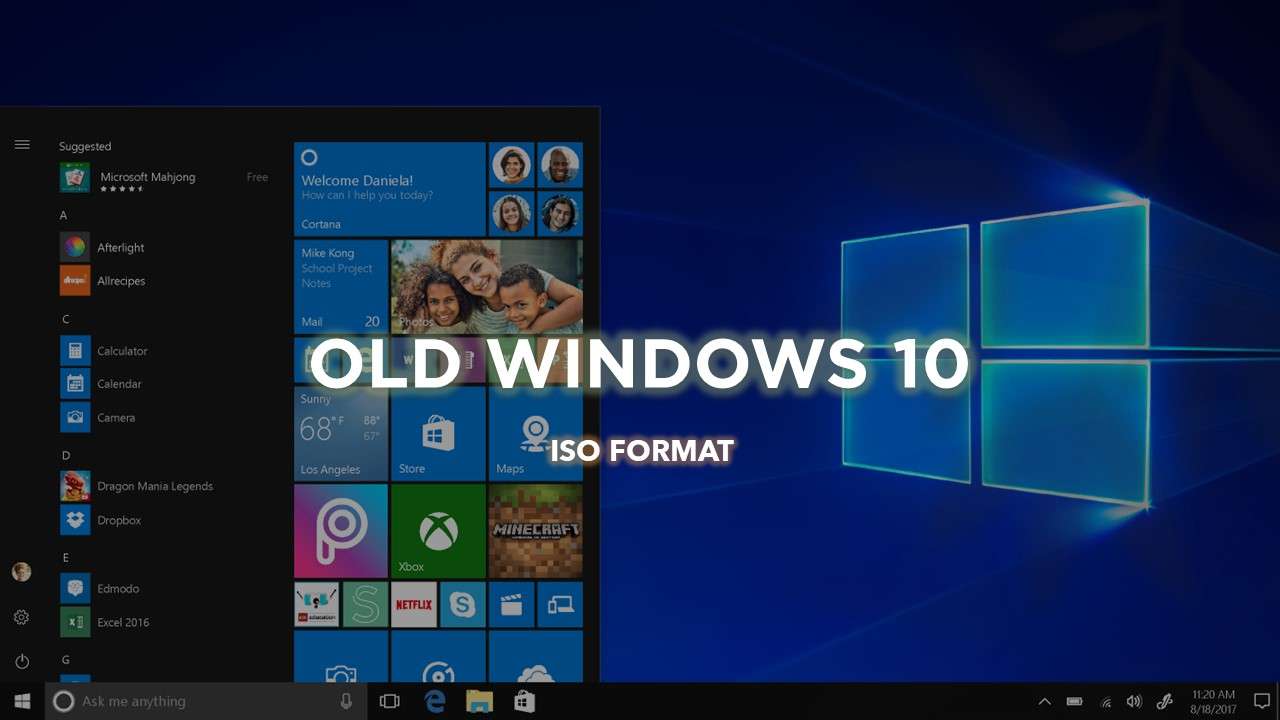
Task: Open Task View on the taskbar
Action: [390, 701]
